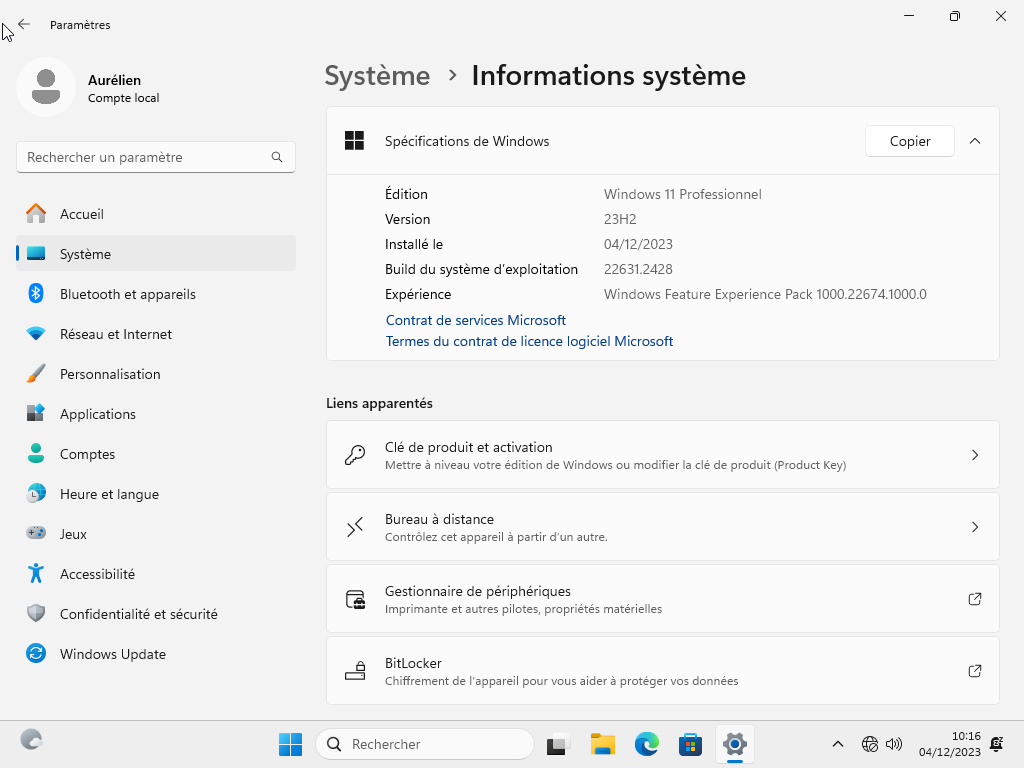Click the Bureau à distance icon
The image size is (1024, 768).
[355, 526]
